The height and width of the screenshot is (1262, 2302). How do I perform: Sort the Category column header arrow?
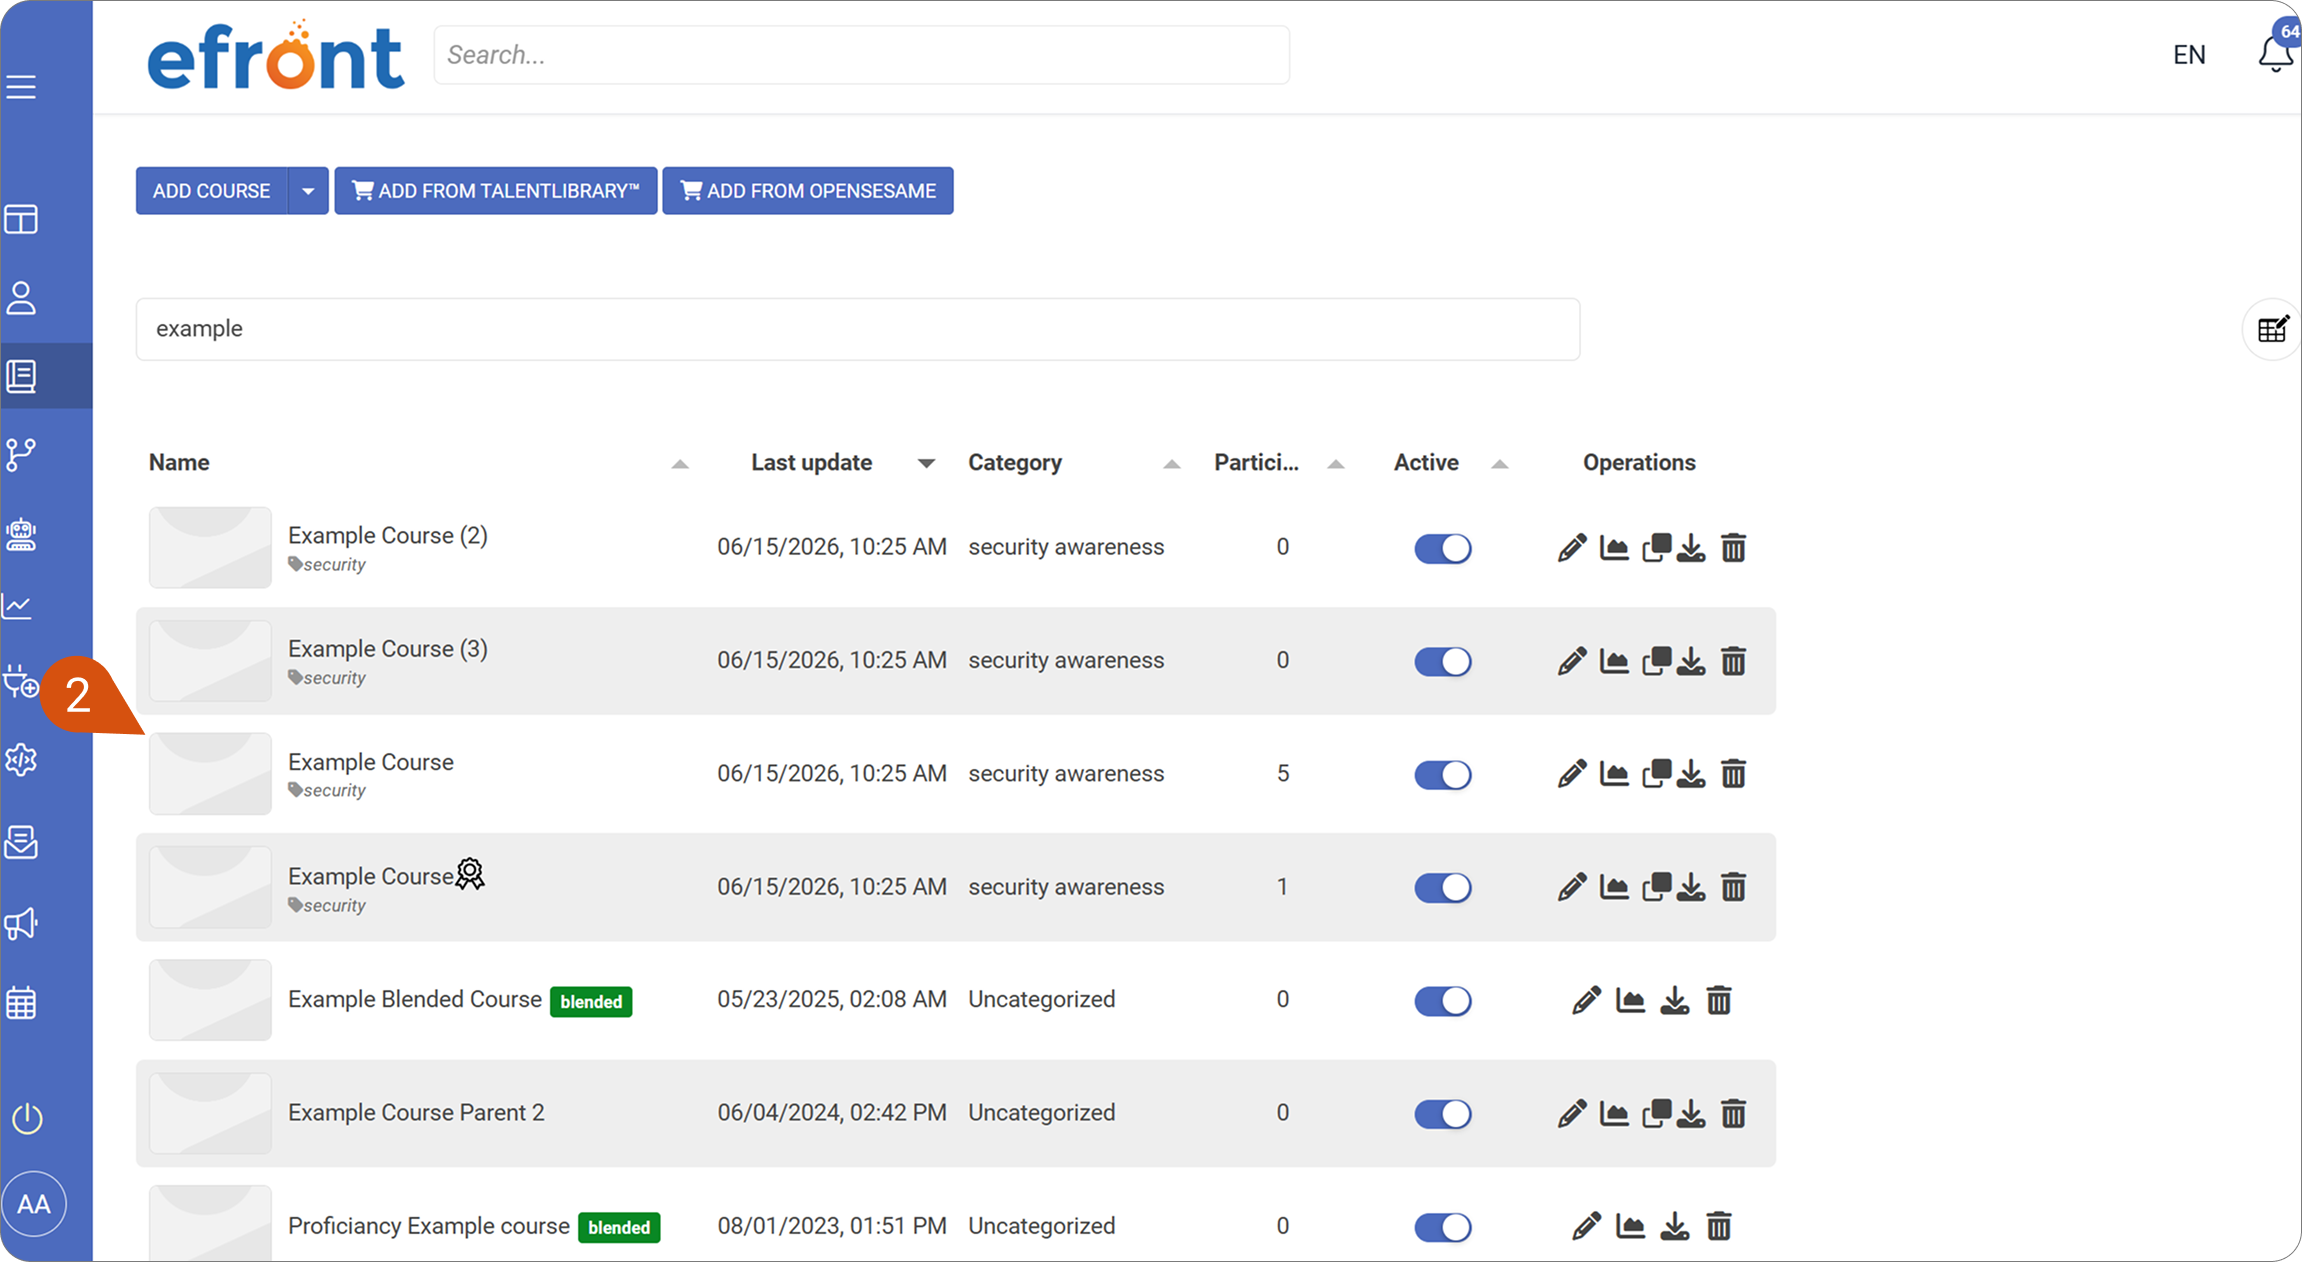pyautogui.click(x=1172, y=463)
